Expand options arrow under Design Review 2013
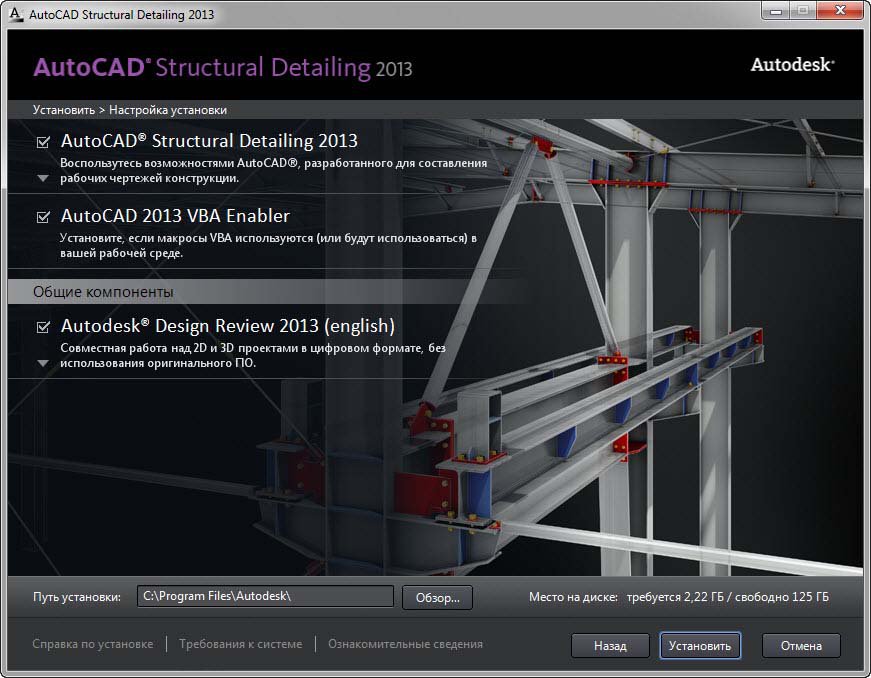 (43, 363)
